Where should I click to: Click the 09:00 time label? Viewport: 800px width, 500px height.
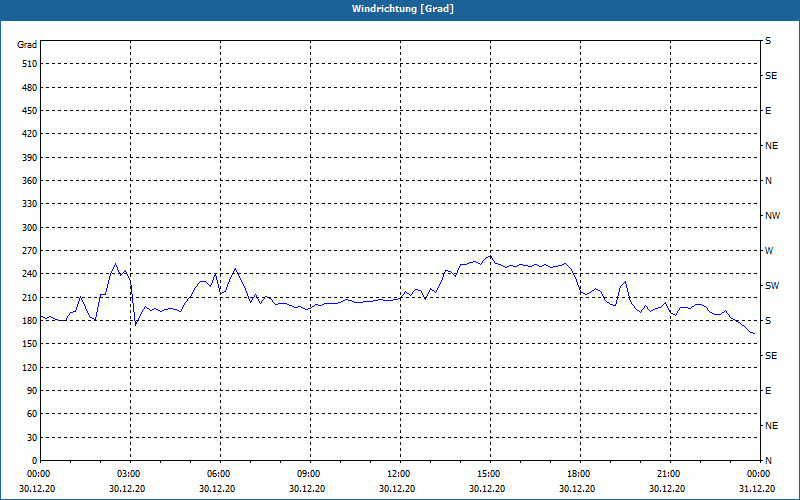[309, 473]
